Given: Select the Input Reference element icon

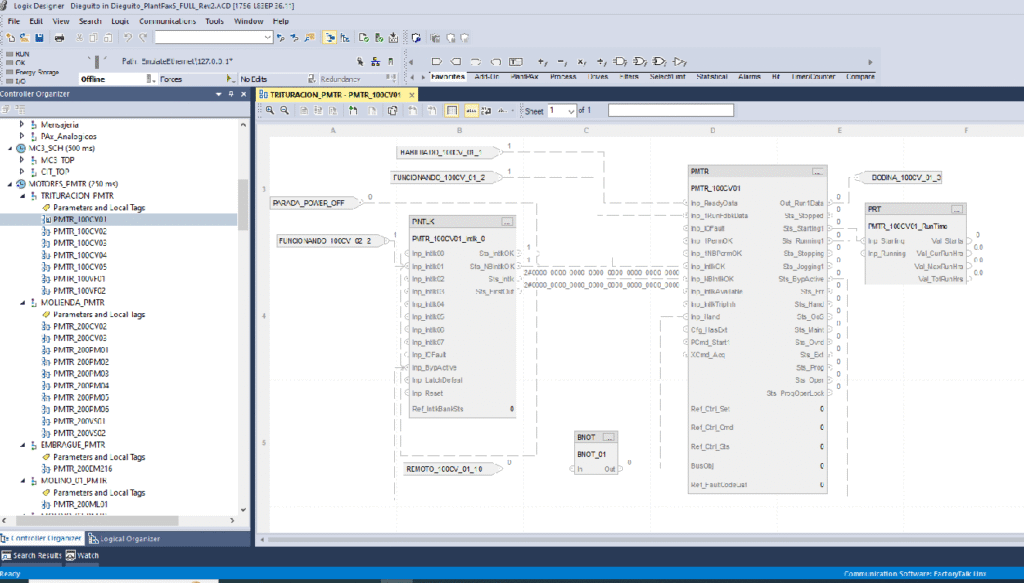Looking at the screenshot, I should (438, 61).
